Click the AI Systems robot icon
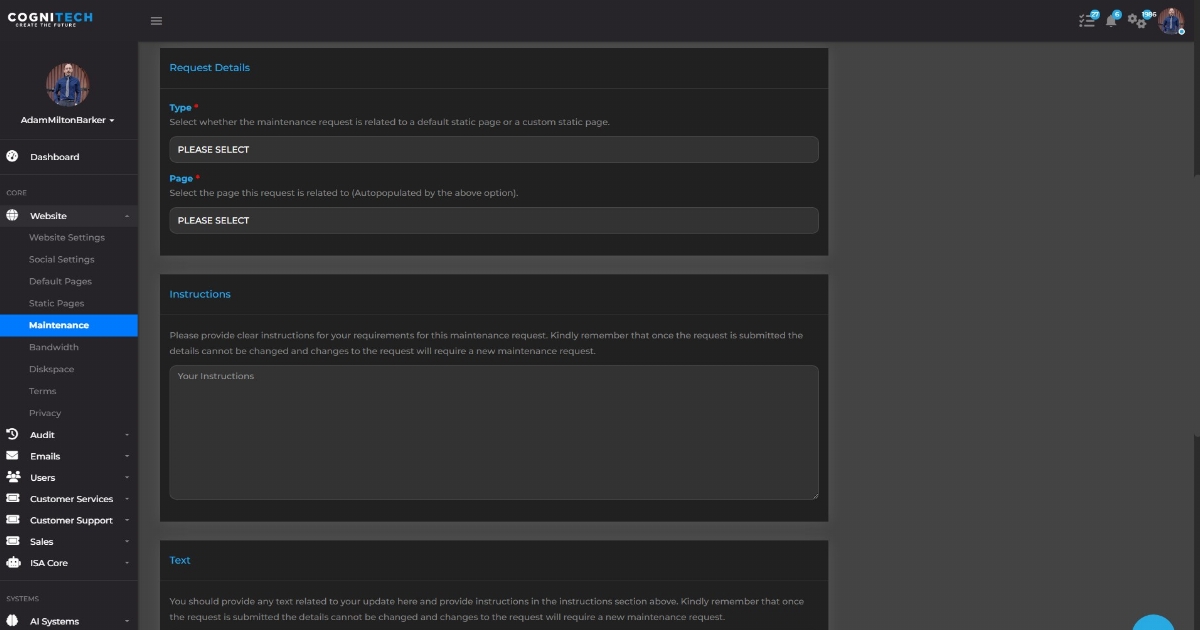The height and width of the screenshot is (630, 1200). (11, 621)
